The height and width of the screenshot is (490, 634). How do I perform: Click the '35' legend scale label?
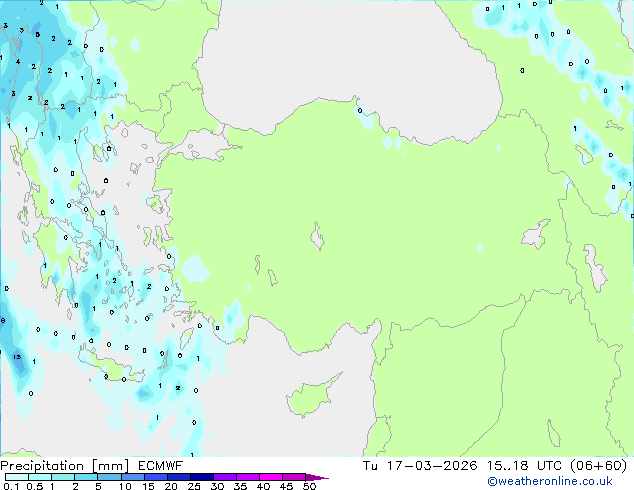240,486
